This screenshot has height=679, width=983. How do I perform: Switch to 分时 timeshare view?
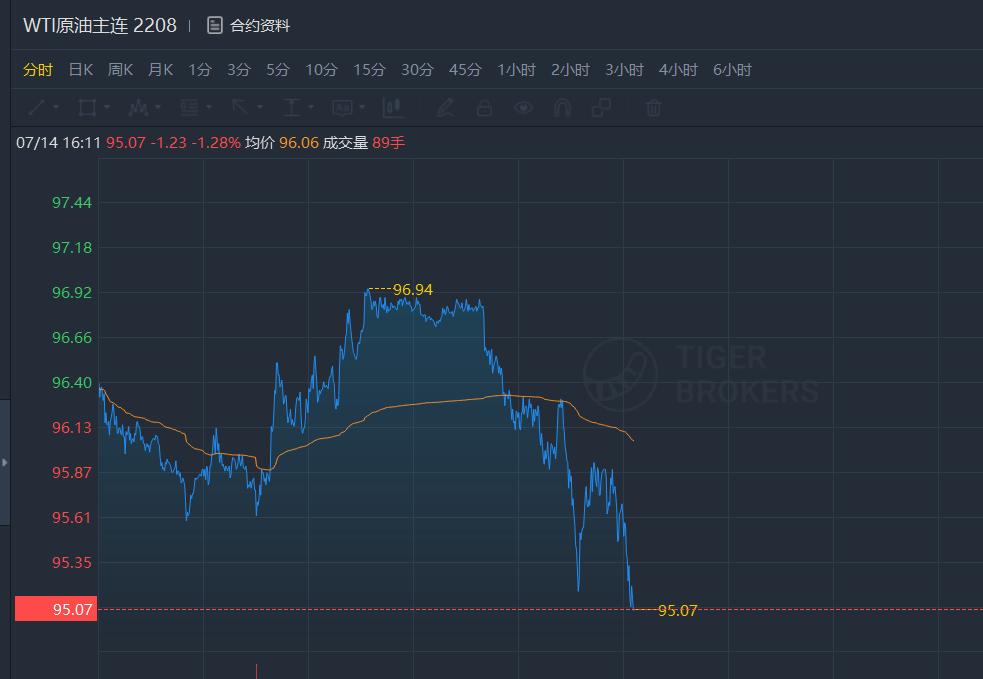(x=38, y=70)
